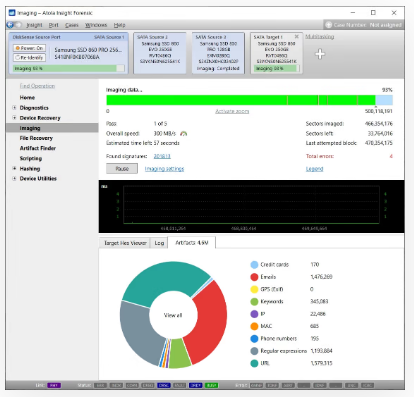414x397 pixels.
Task: Click the speedometer icon next to overall speed
Action: coord(184,134)
